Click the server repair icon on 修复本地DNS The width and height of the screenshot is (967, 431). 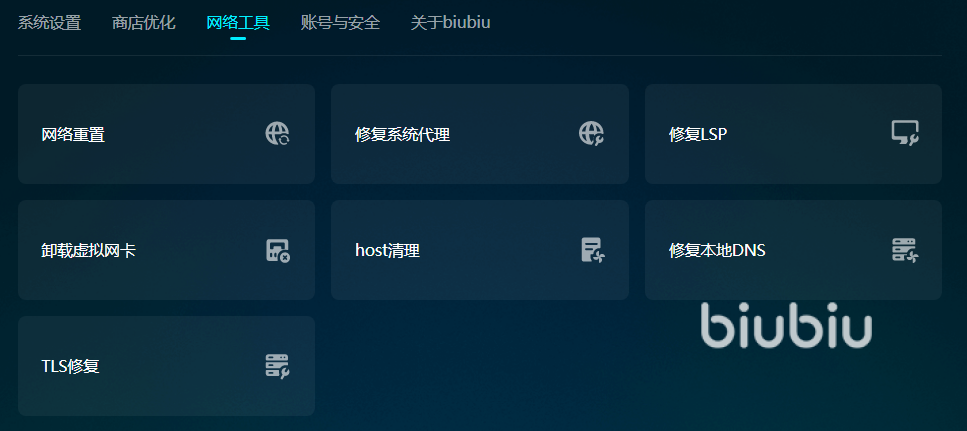tap(905, 250)
